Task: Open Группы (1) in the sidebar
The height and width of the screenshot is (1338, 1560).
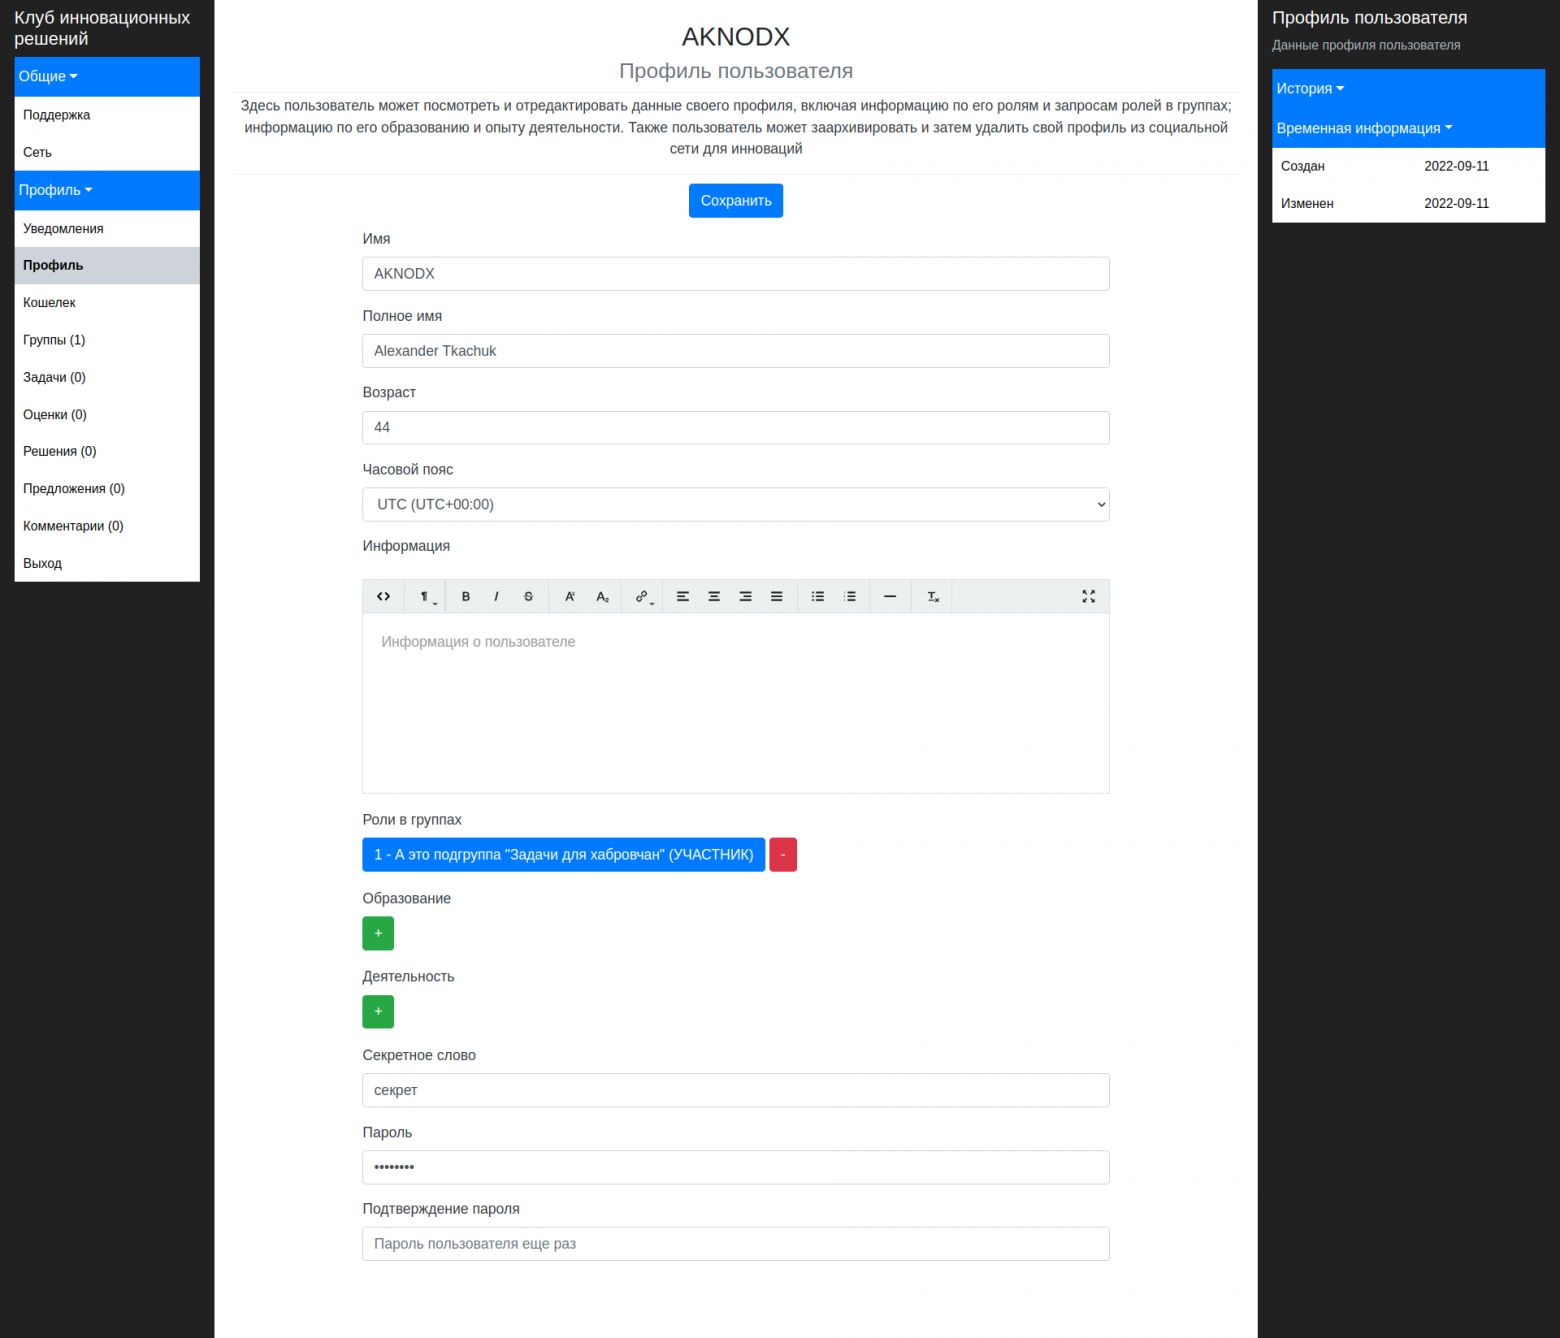Action: point(107,340)
